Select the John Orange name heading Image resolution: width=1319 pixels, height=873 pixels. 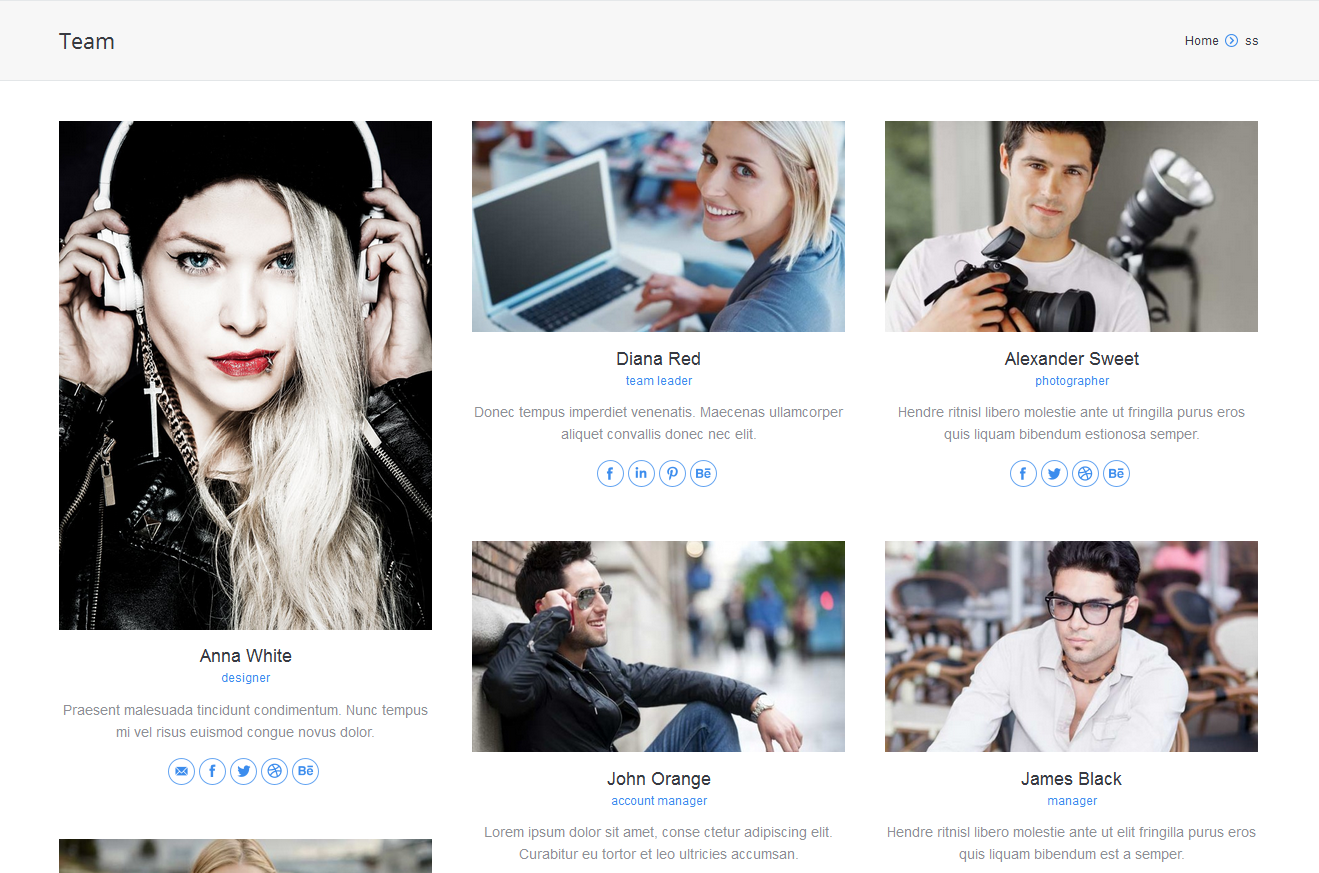coord(658,779)
